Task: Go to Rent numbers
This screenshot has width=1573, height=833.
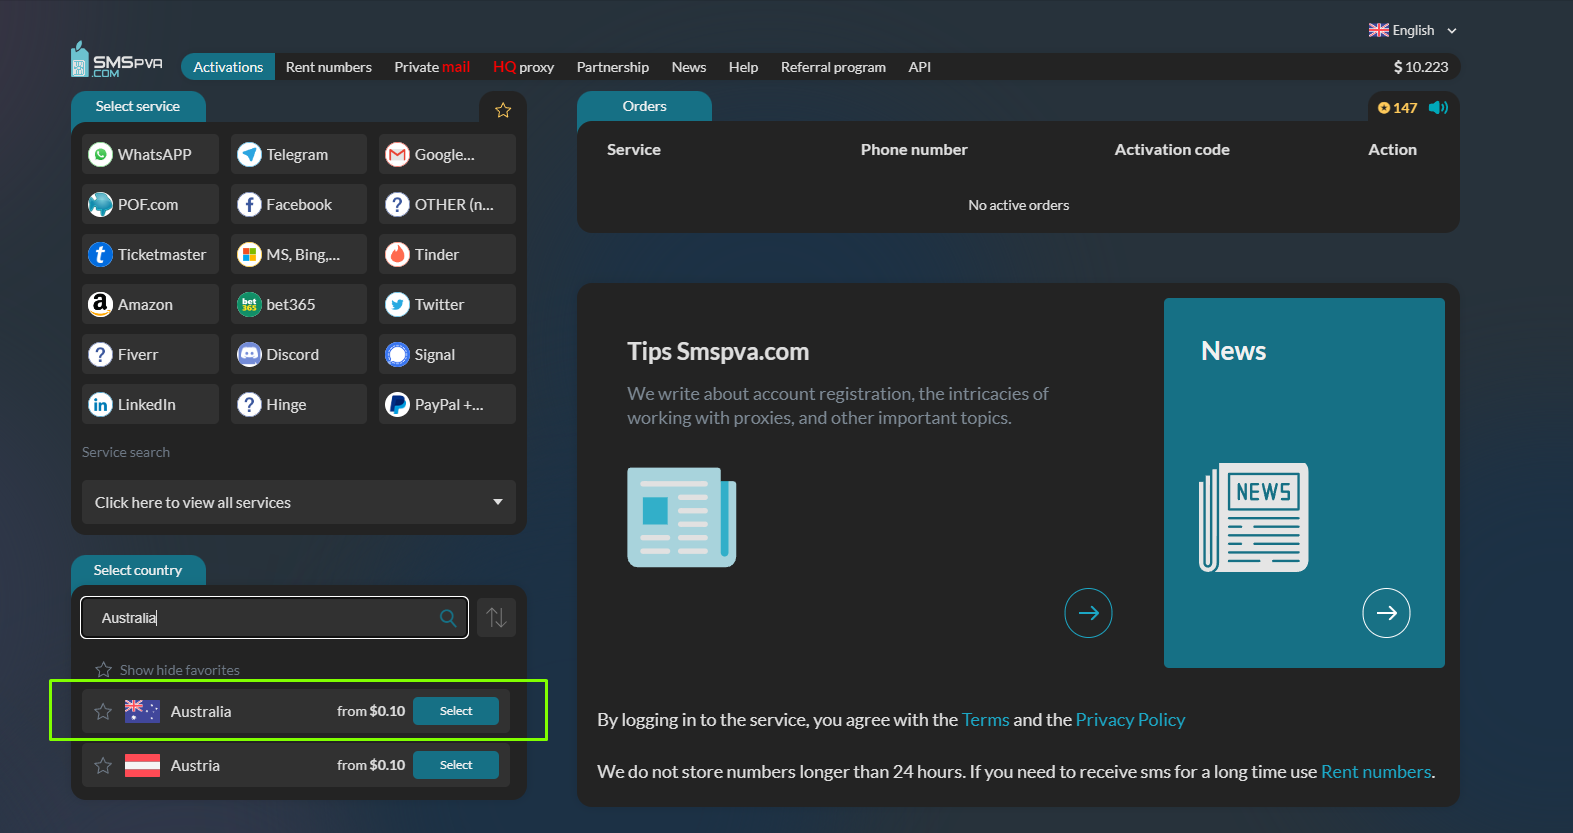Action: pos(329,67)
